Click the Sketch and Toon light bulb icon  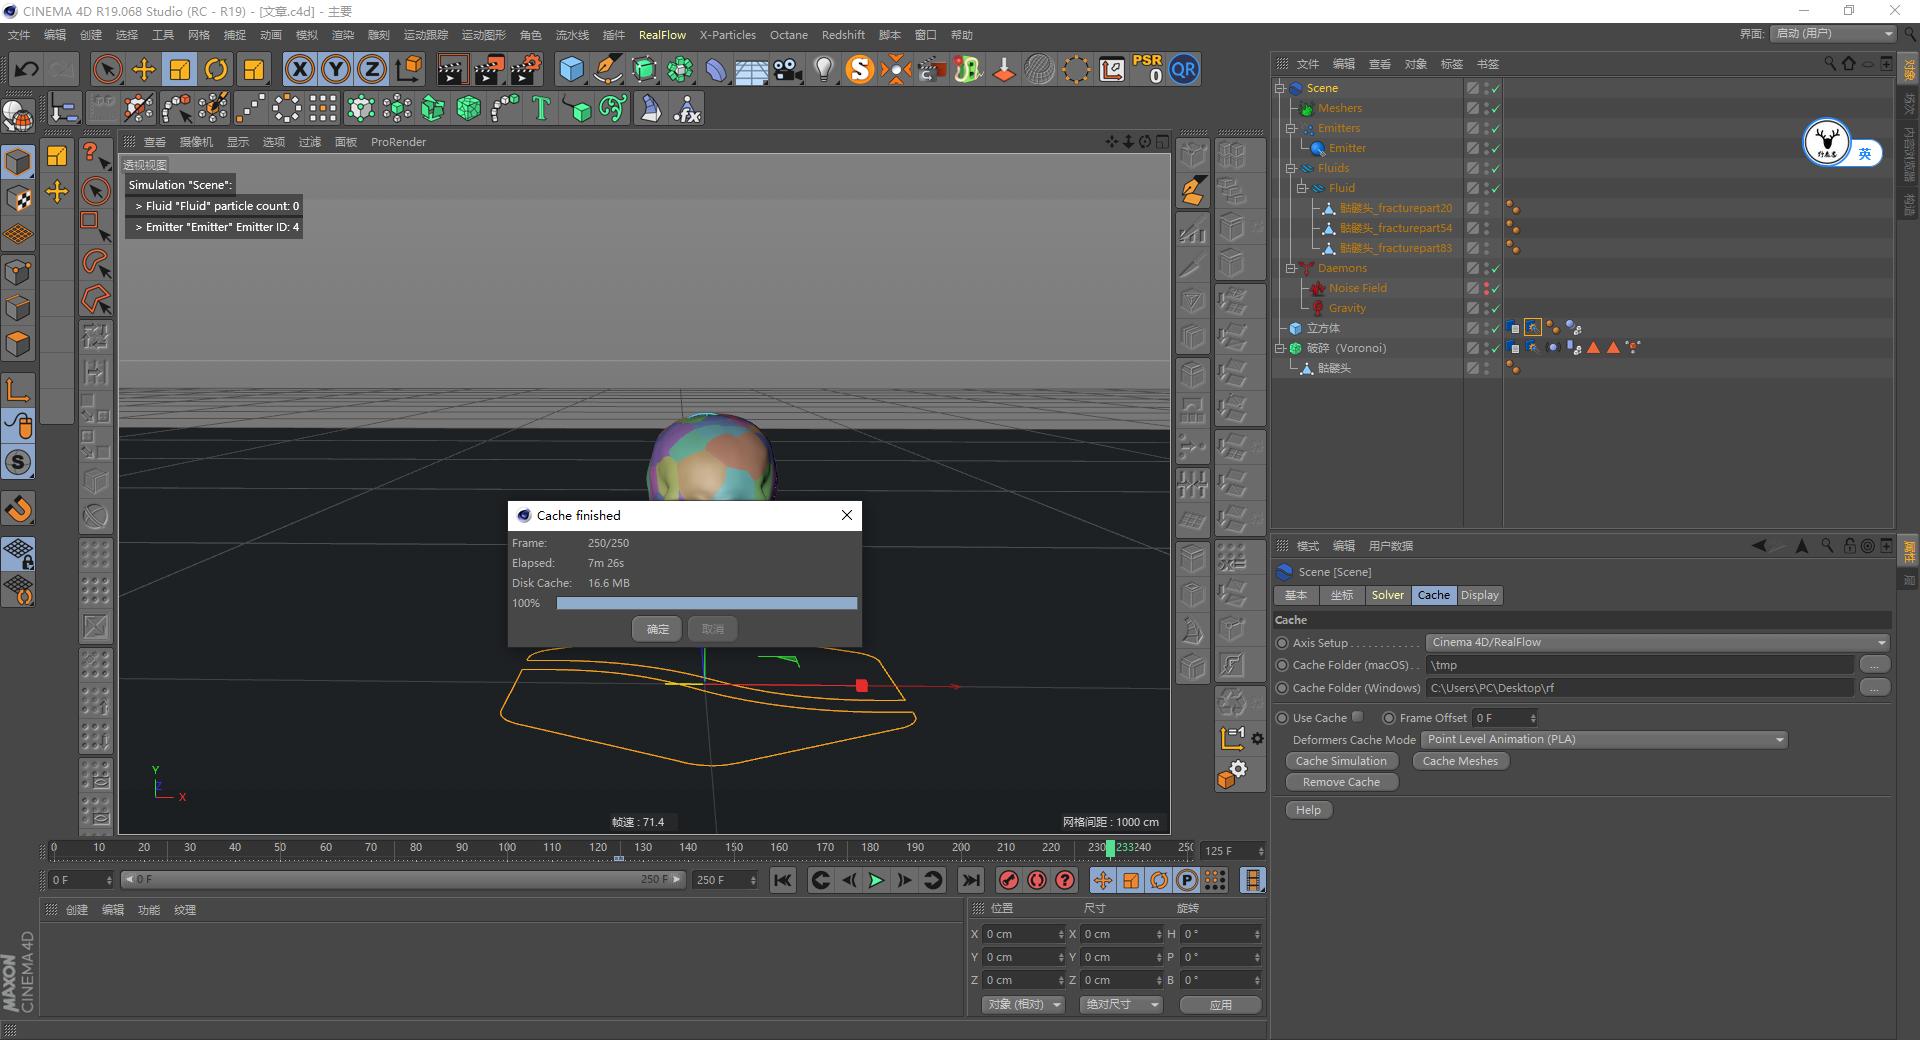[x=823, y=69]
